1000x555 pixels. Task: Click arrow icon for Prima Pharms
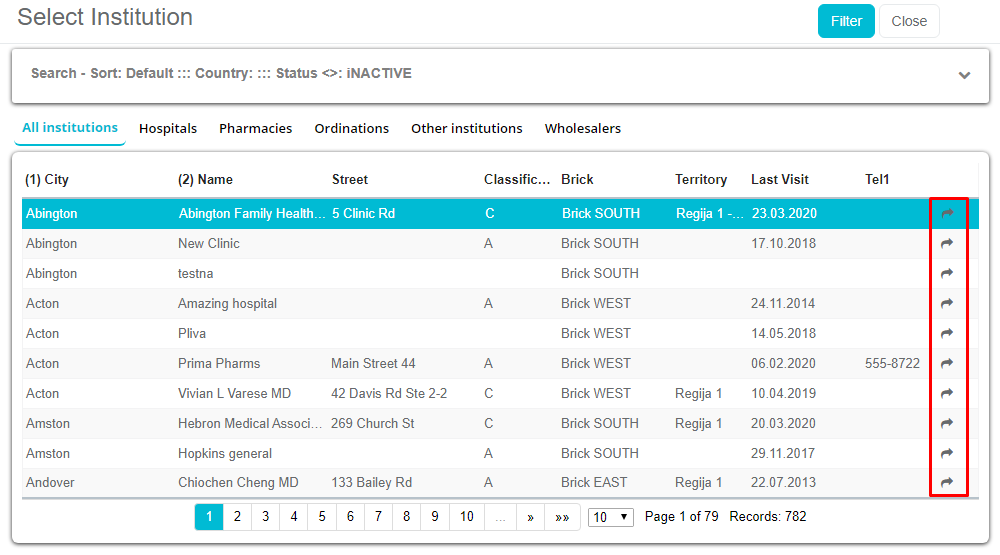pyautogui.click(x=947, y=363)
